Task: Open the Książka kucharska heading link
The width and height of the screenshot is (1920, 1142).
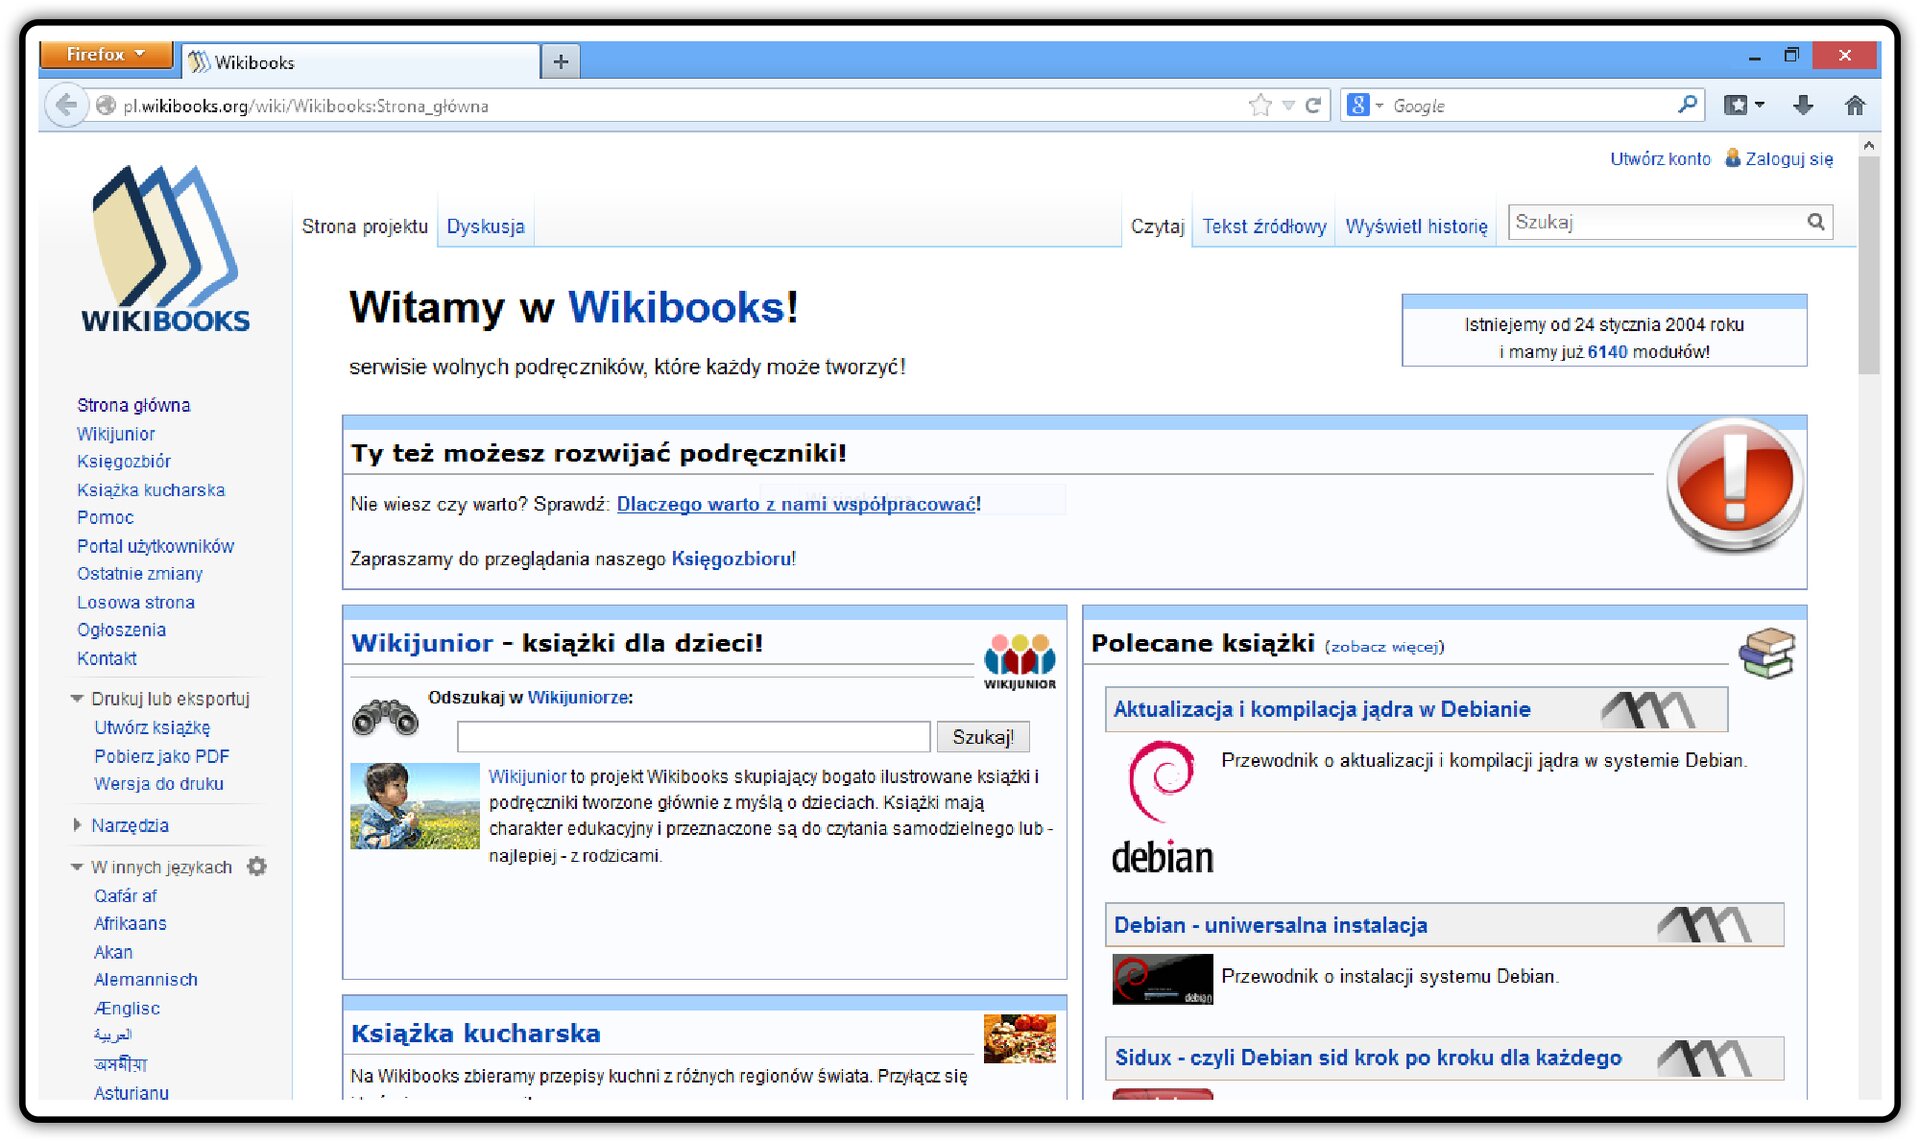Action: coord(476,1033)
